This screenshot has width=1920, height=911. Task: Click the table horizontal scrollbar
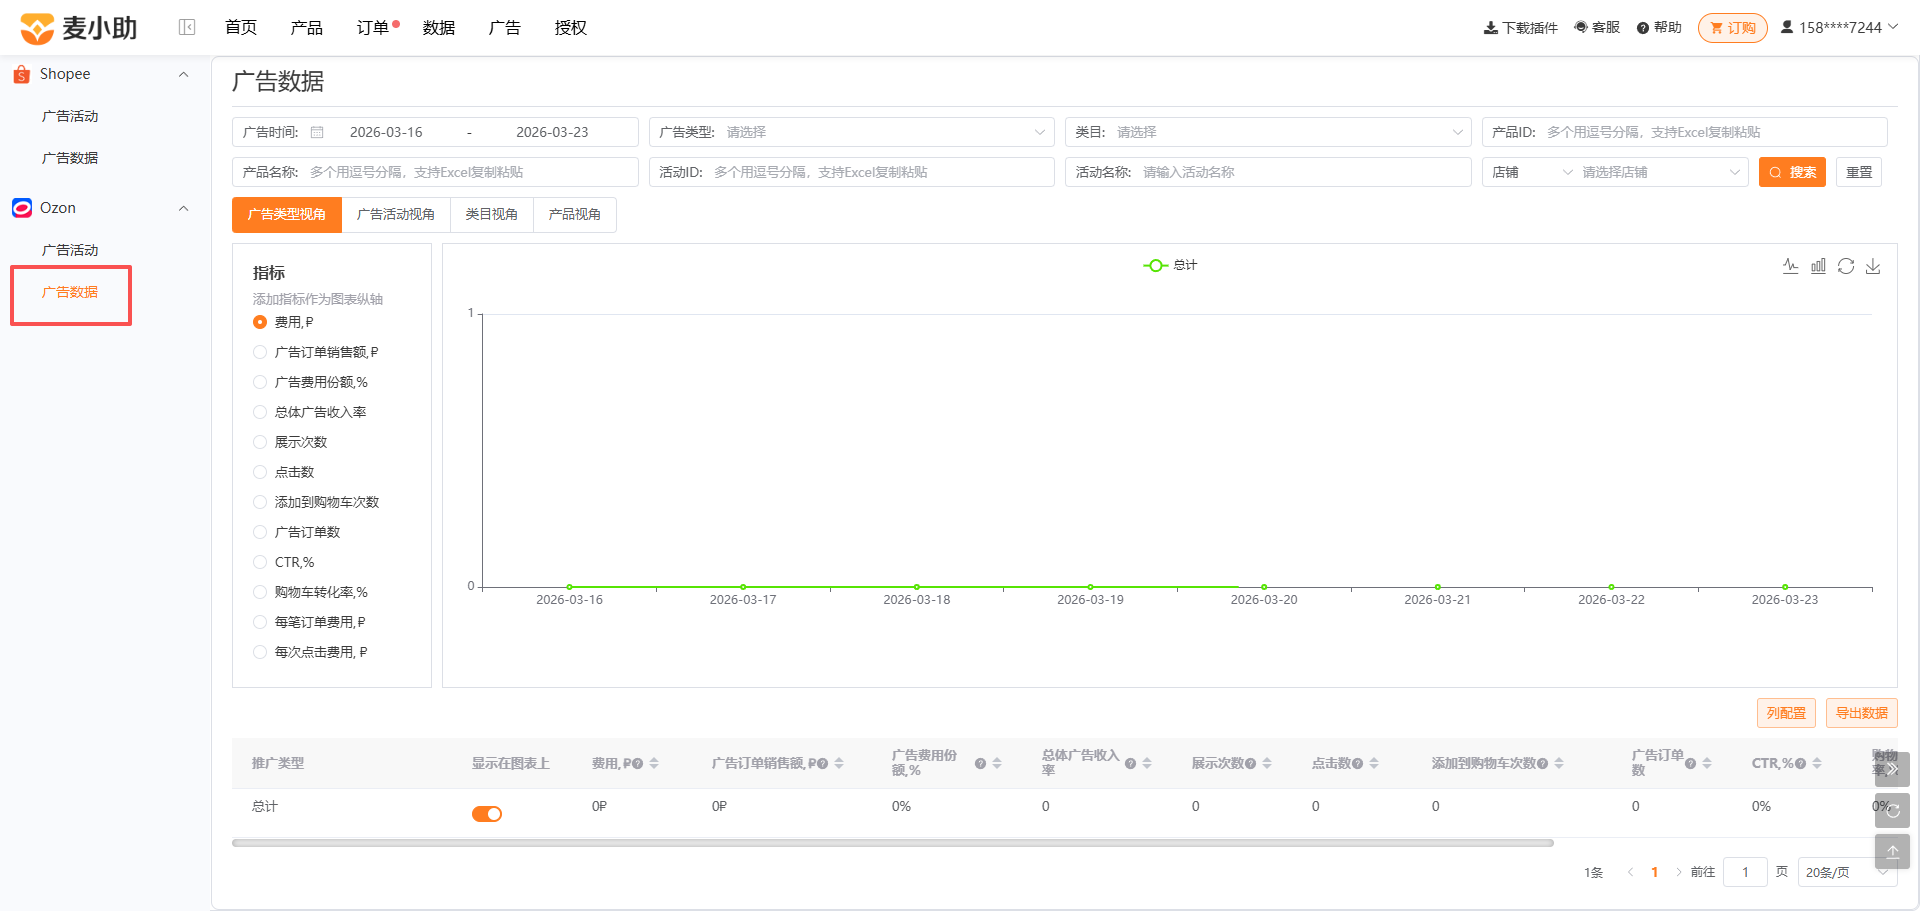pos(892,843)
